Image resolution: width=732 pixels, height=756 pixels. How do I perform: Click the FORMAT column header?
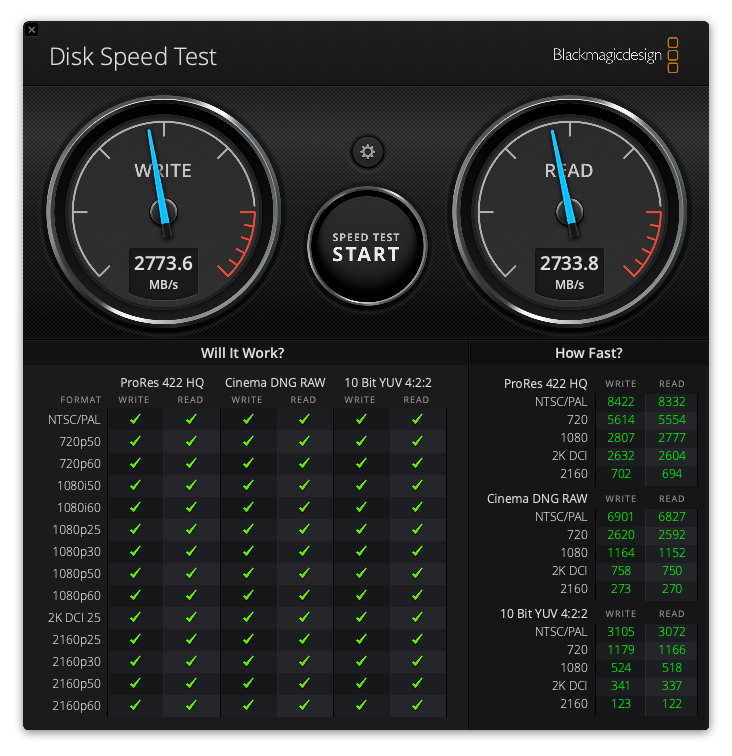81,400
